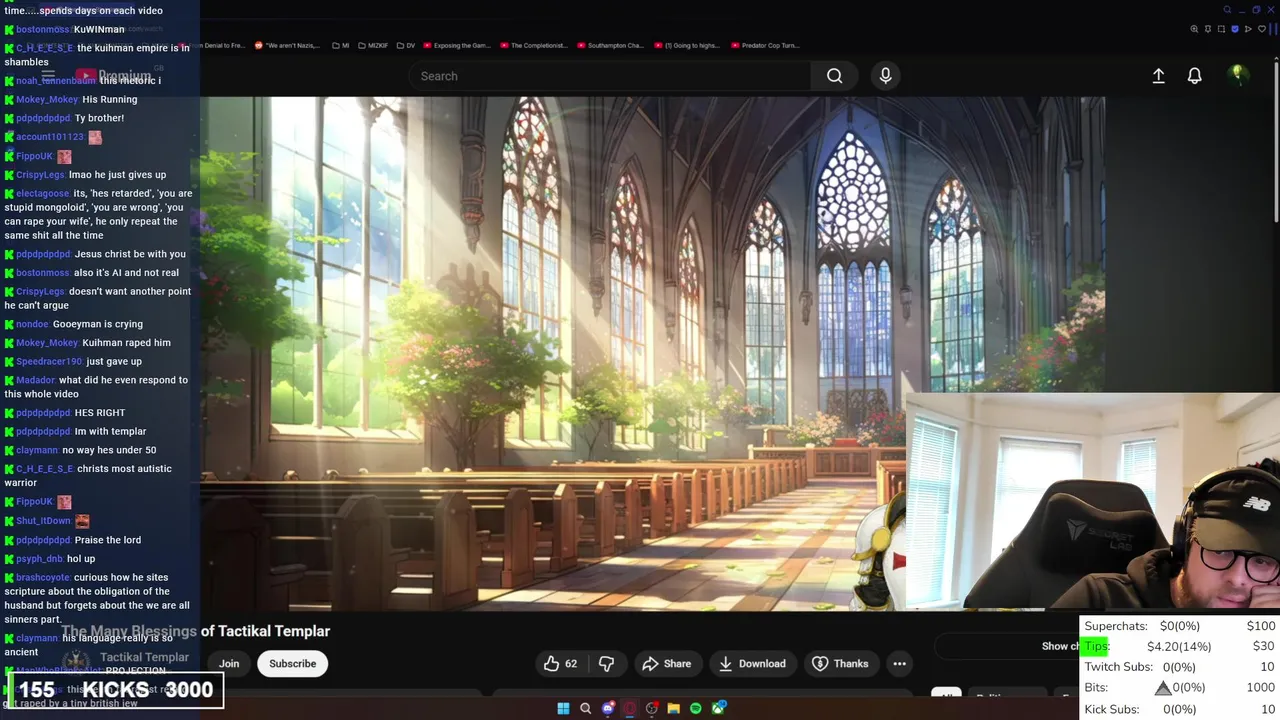
Task: Click the browser tab search magnifier
Action: [1227, 10]
